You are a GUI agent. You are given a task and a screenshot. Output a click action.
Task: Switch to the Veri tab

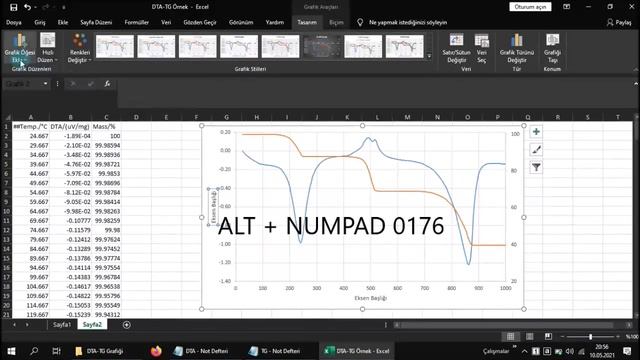point(166,22)
